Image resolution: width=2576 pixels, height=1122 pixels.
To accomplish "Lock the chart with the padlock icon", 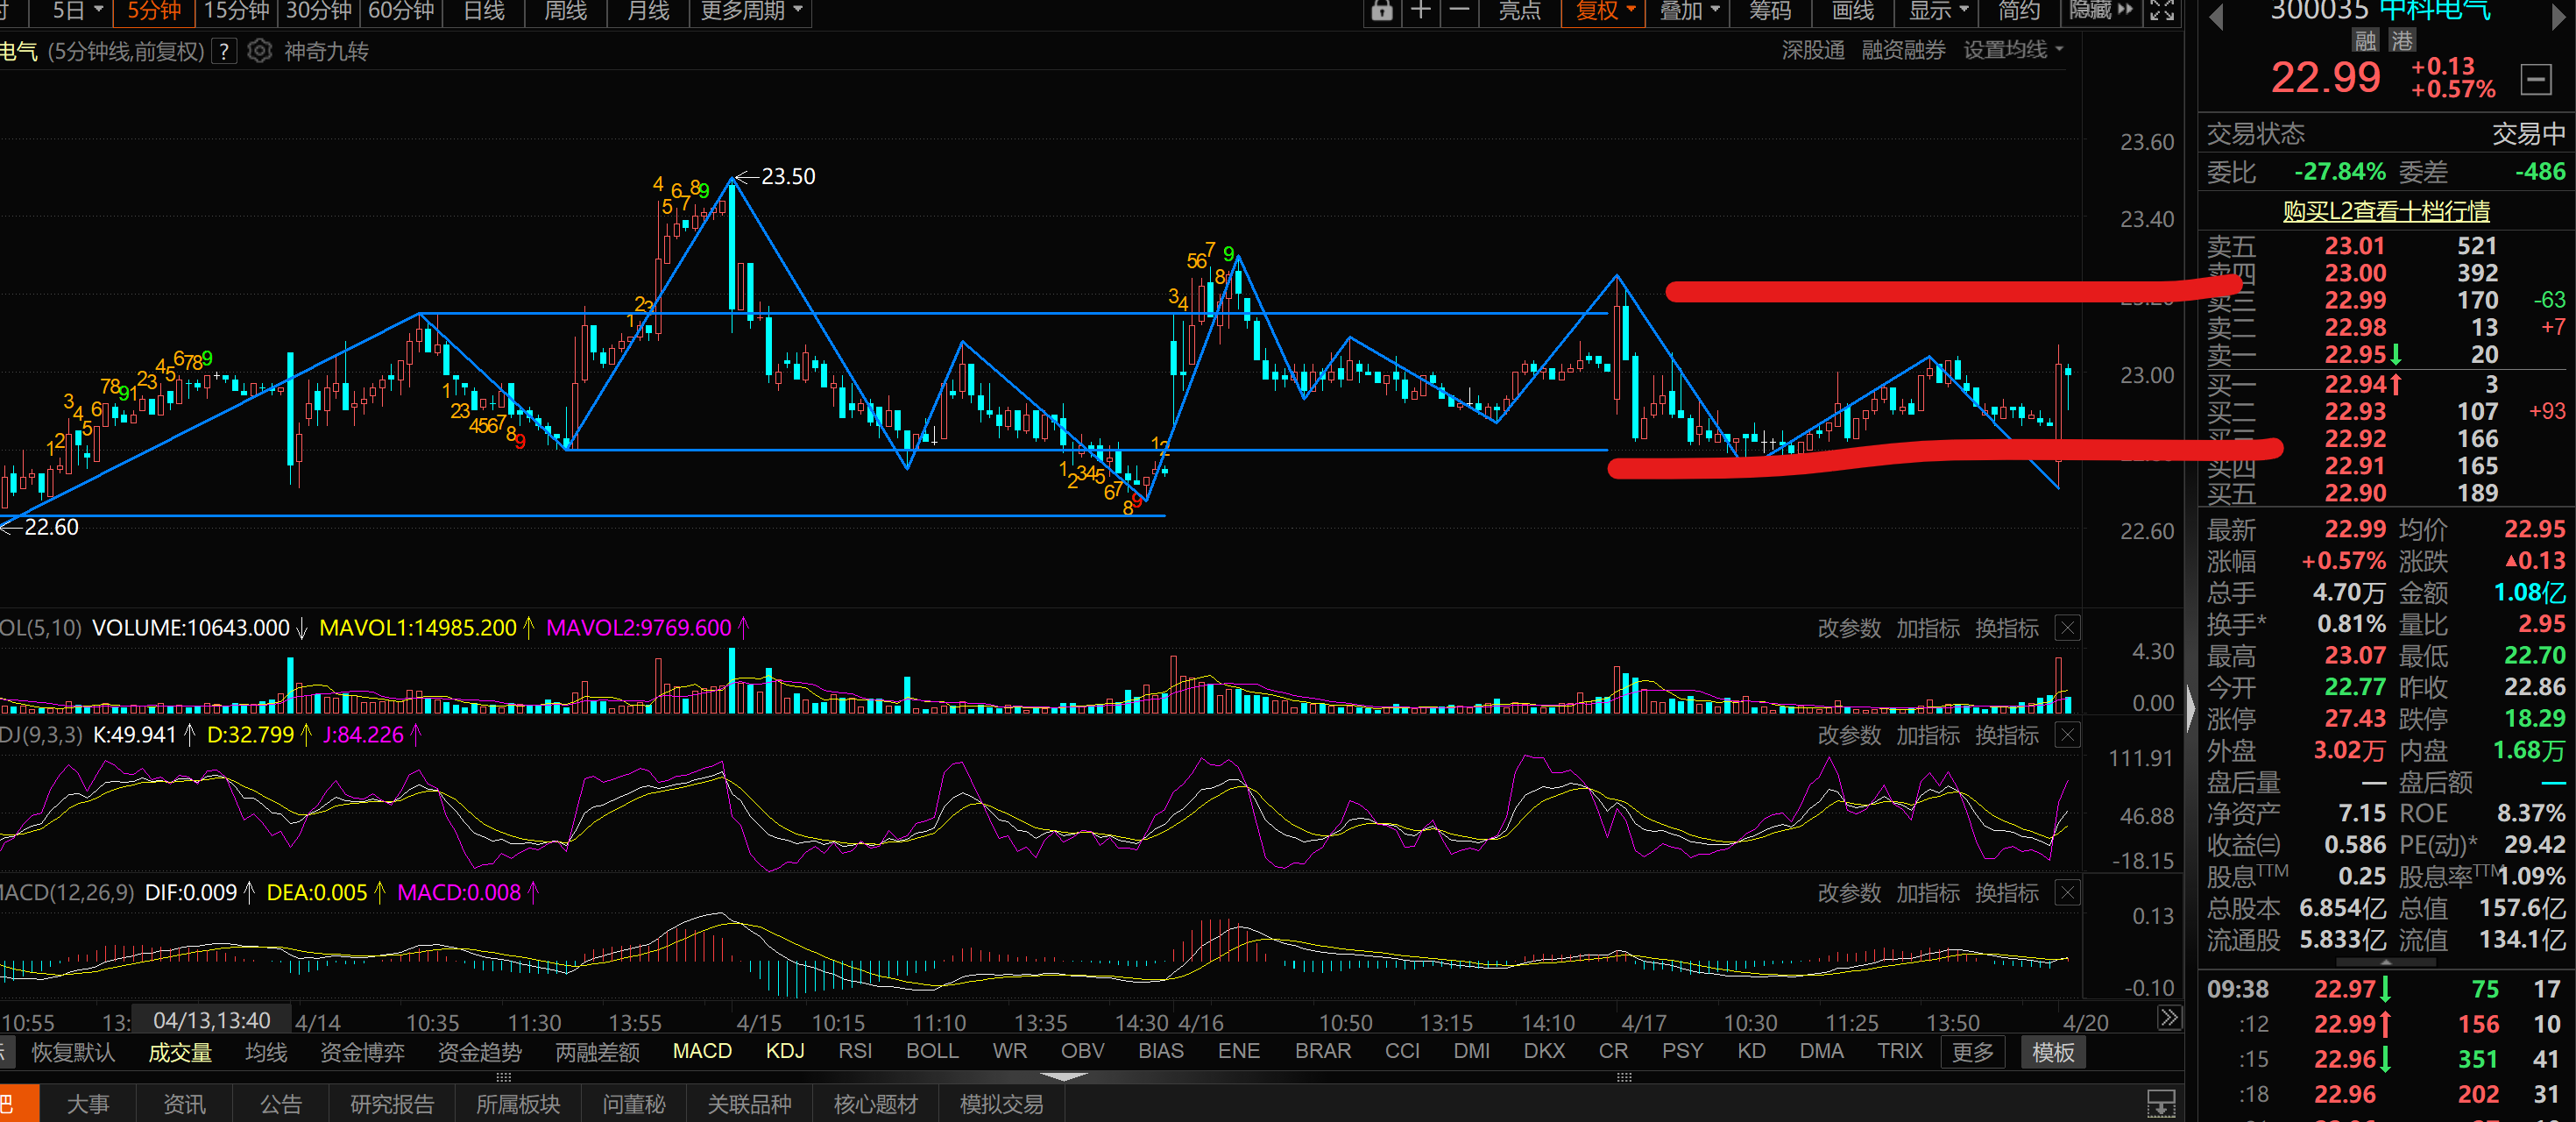I will tap(1381, 11).
